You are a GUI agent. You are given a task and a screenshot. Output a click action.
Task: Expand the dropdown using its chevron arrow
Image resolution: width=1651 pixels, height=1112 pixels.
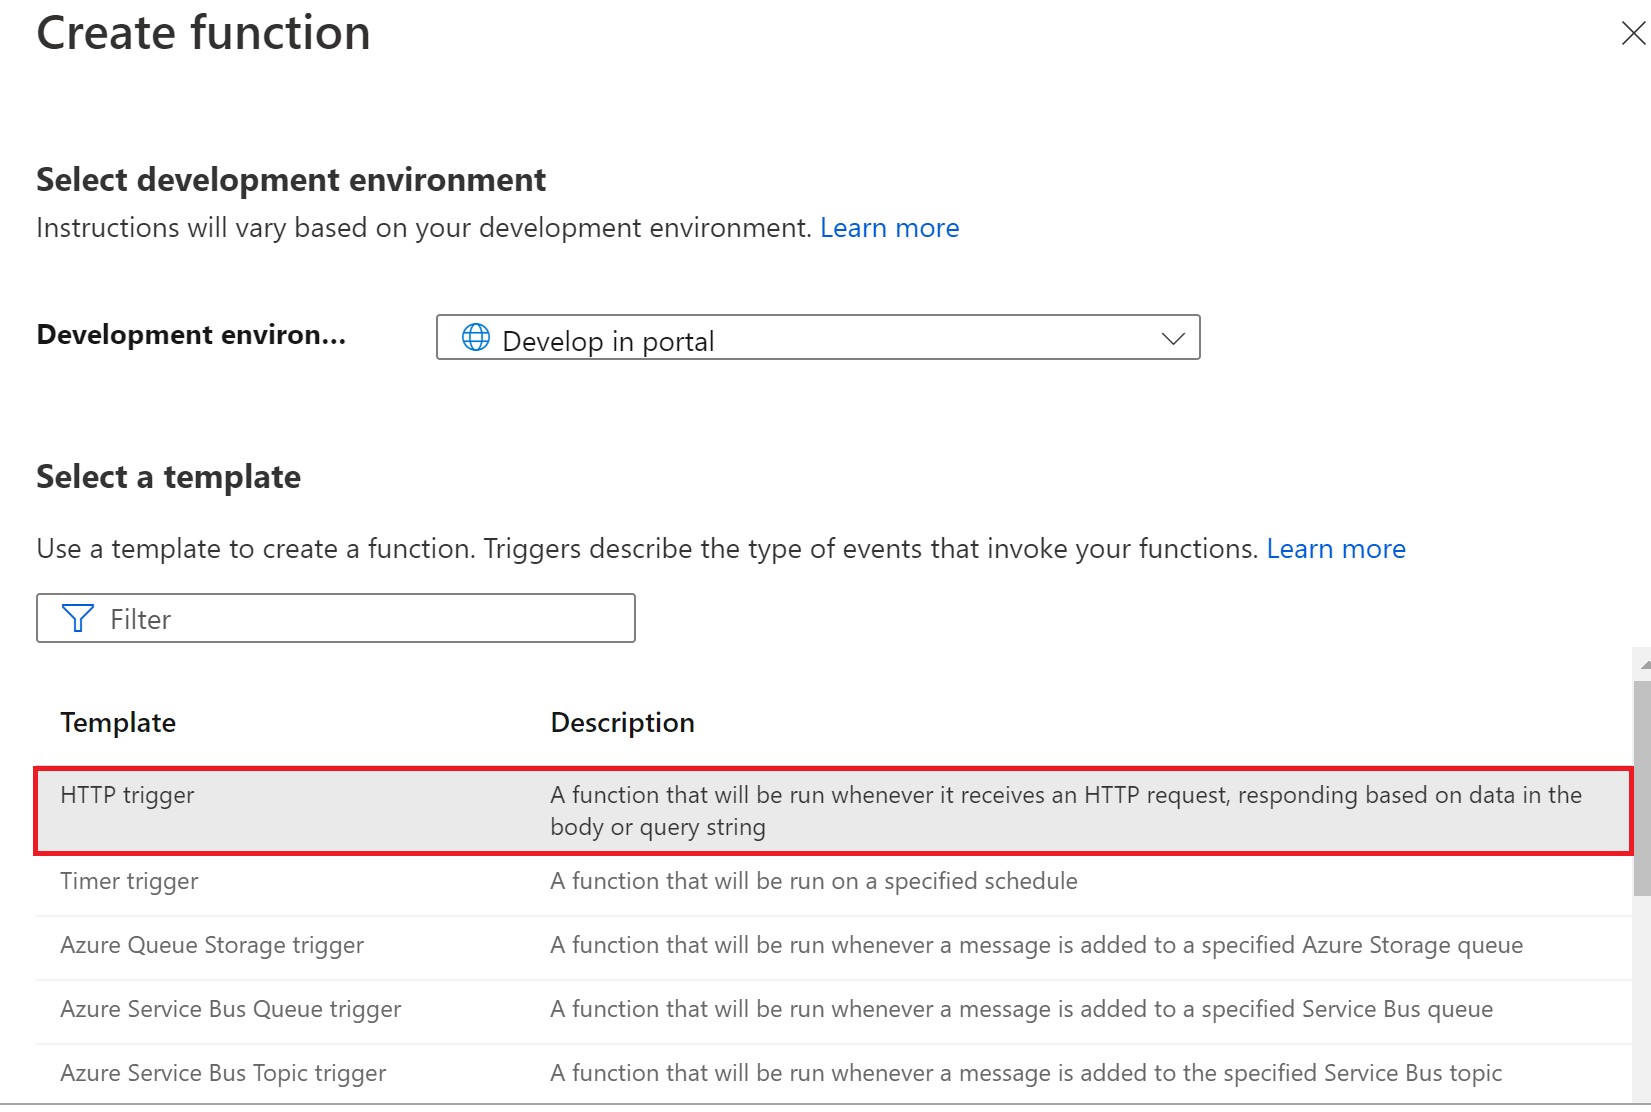pyautogui.click(x=1173, y=339)
